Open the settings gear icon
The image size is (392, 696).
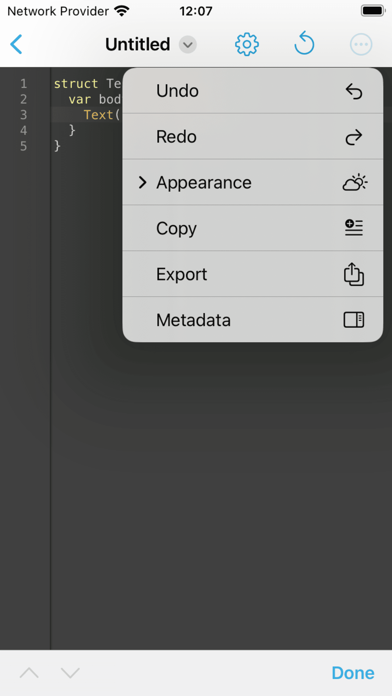click(x=246, y=44)
